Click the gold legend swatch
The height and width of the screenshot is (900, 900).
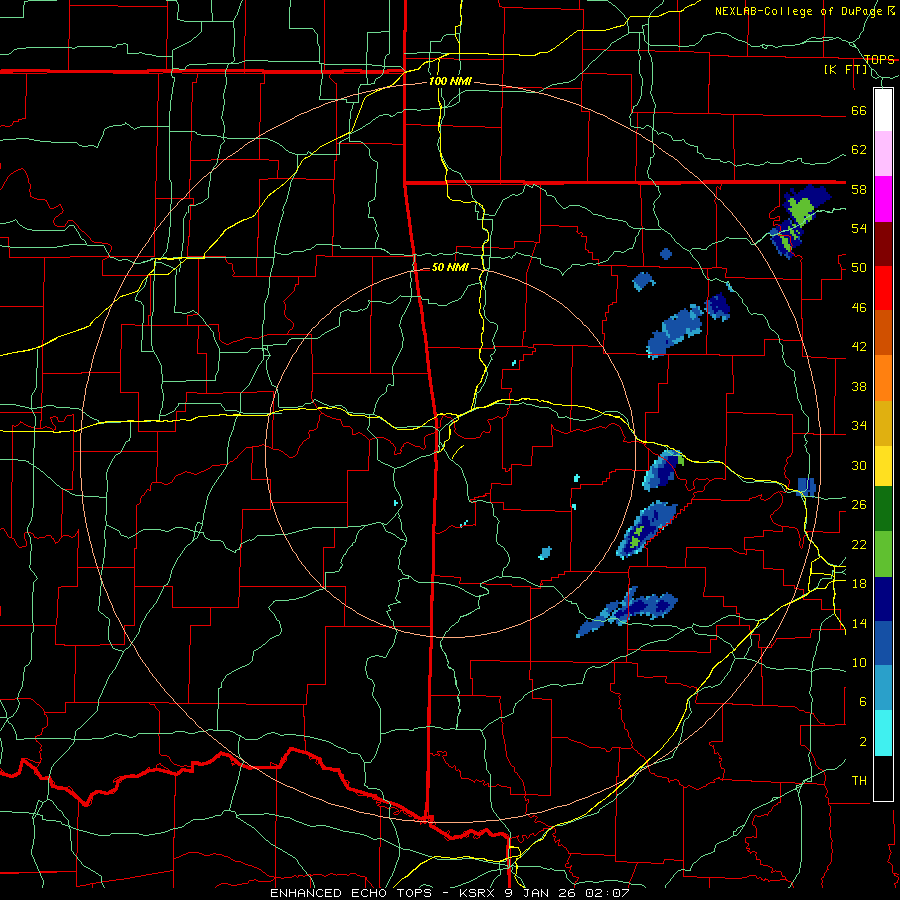[x=883, y=423]
